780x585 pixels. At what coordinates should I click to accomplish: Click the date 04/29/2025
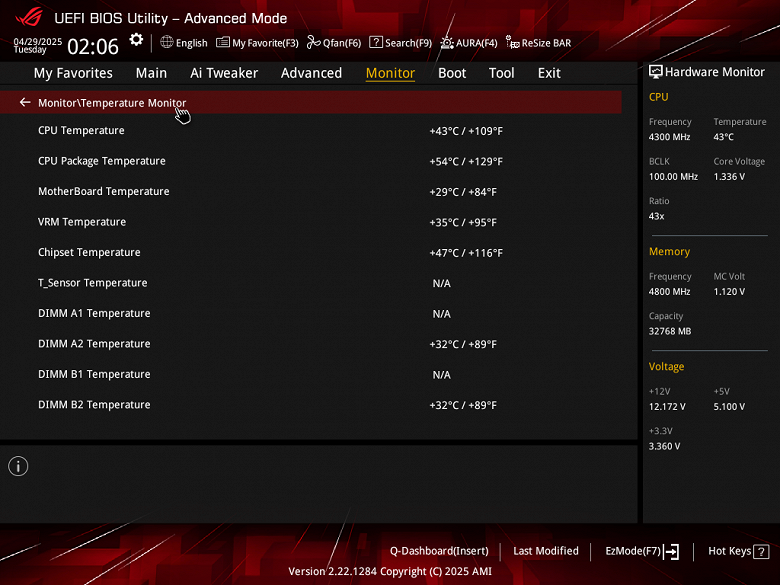38,41
